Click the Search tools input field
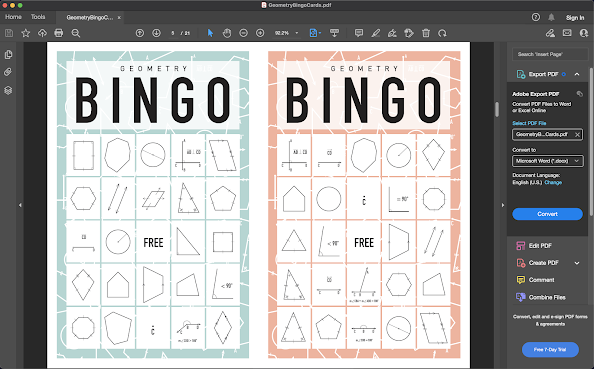 550,54
